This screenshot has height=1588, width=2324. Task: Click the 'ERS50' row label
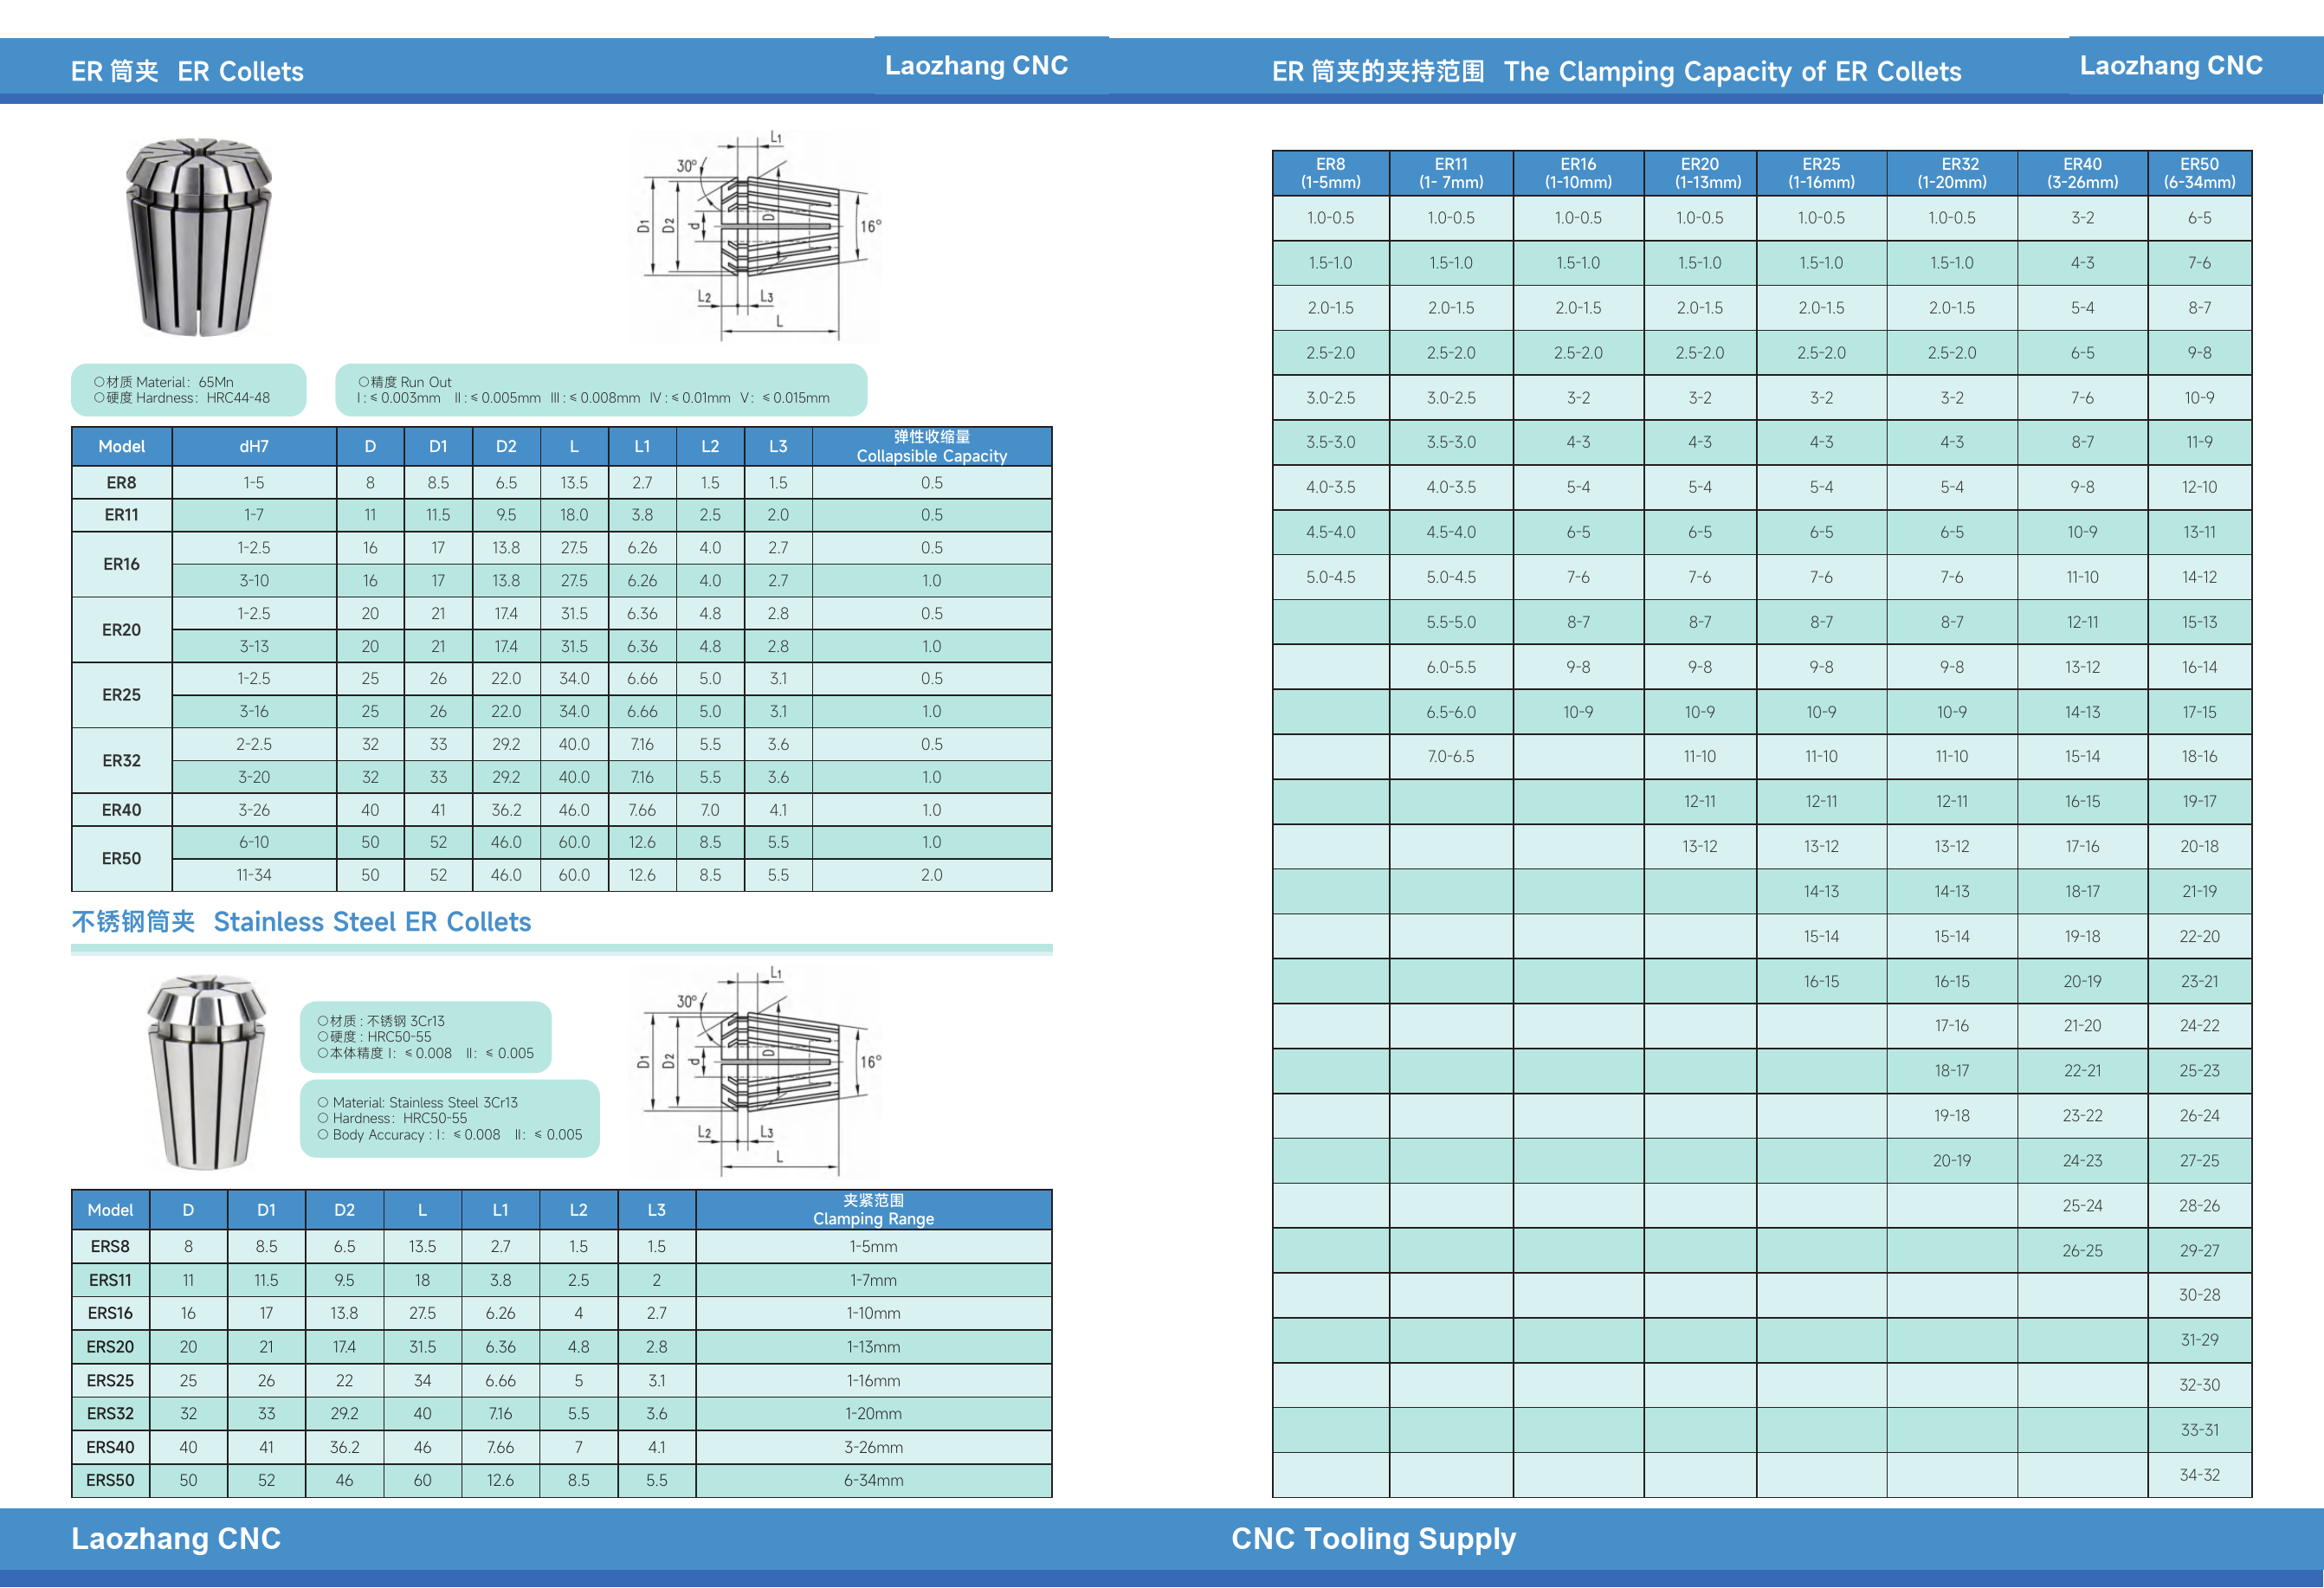point(111,1480)
